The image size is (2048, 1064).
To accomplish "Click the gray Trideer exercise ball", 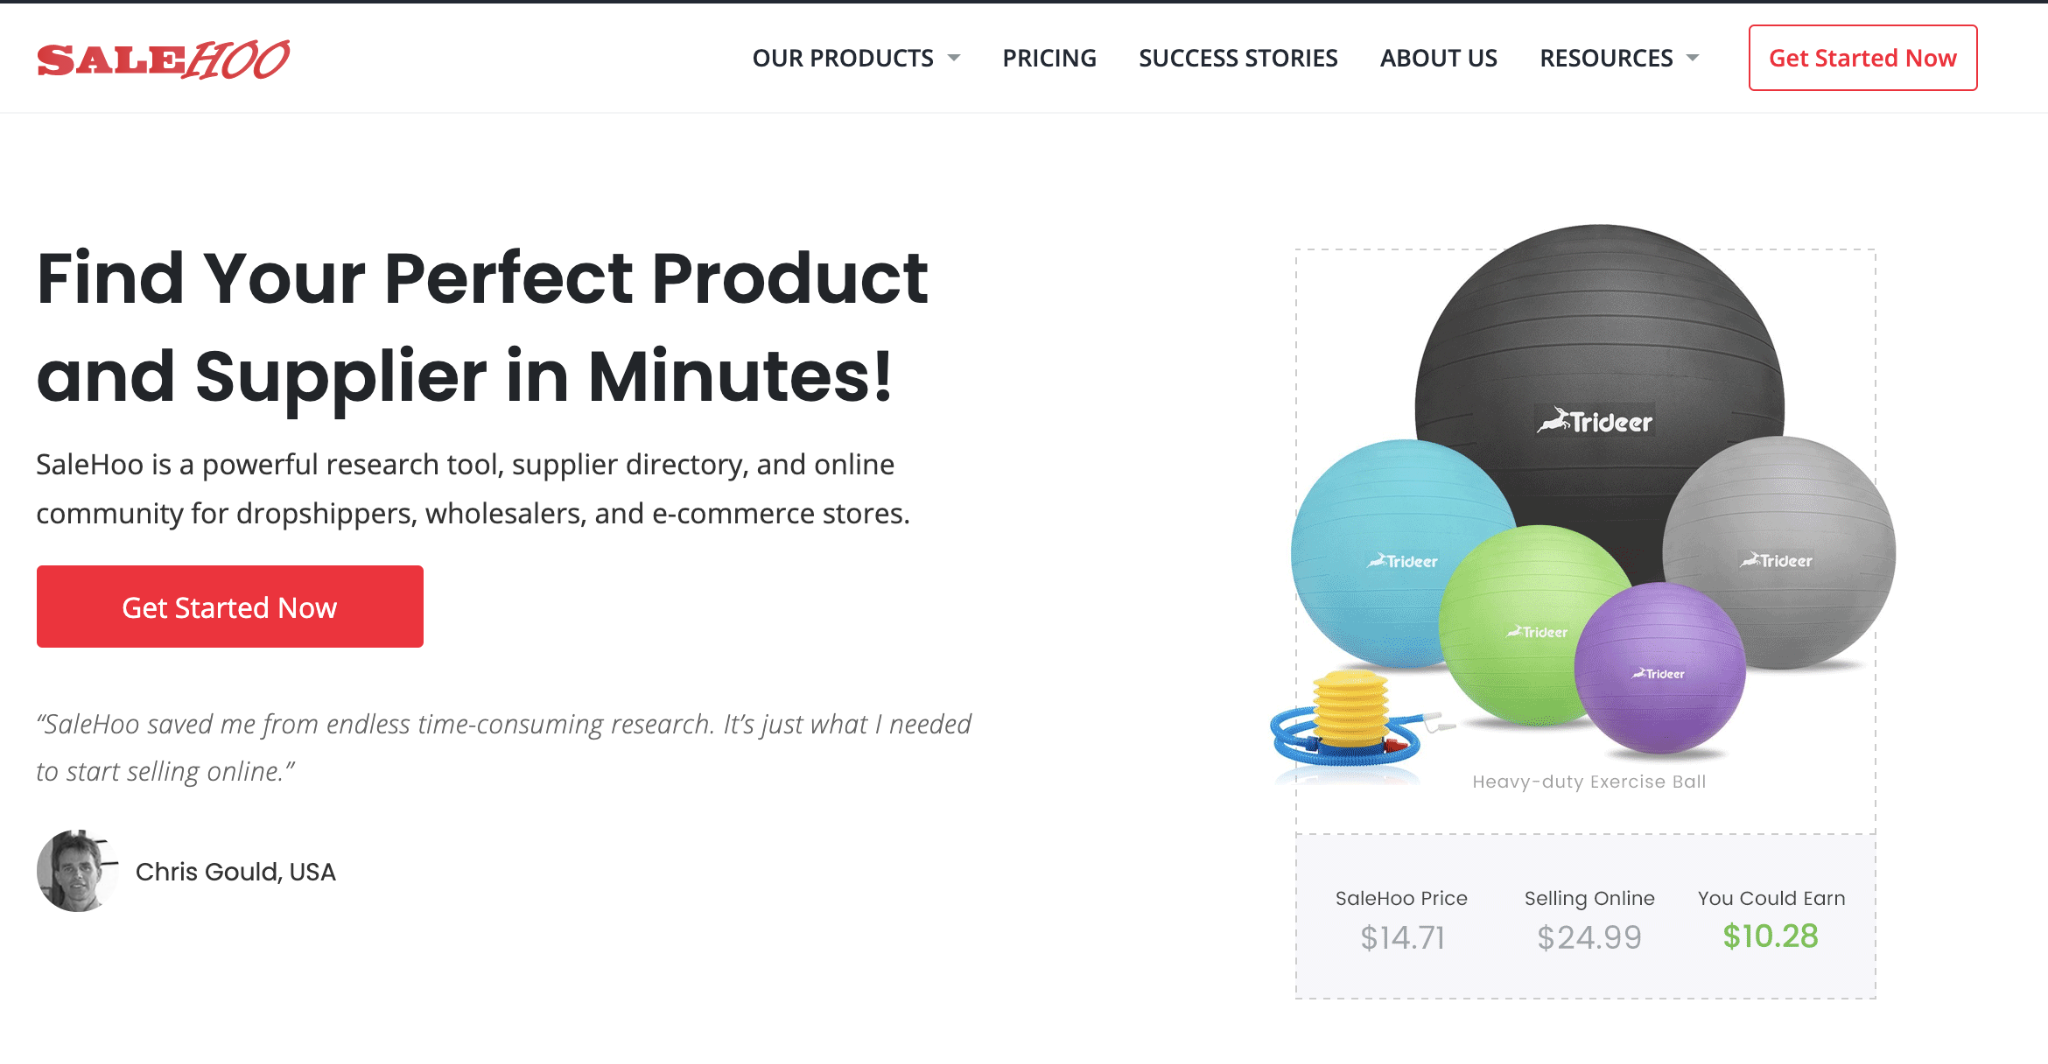I will (x=1790, y=540).
